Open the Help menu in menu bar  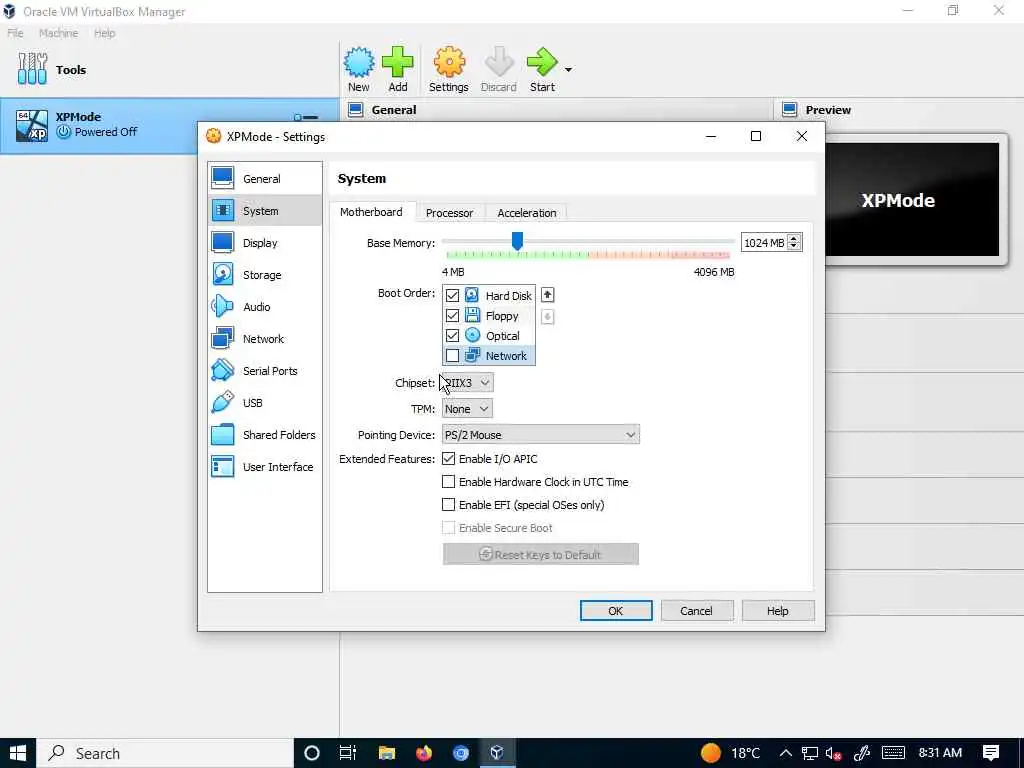104,33
